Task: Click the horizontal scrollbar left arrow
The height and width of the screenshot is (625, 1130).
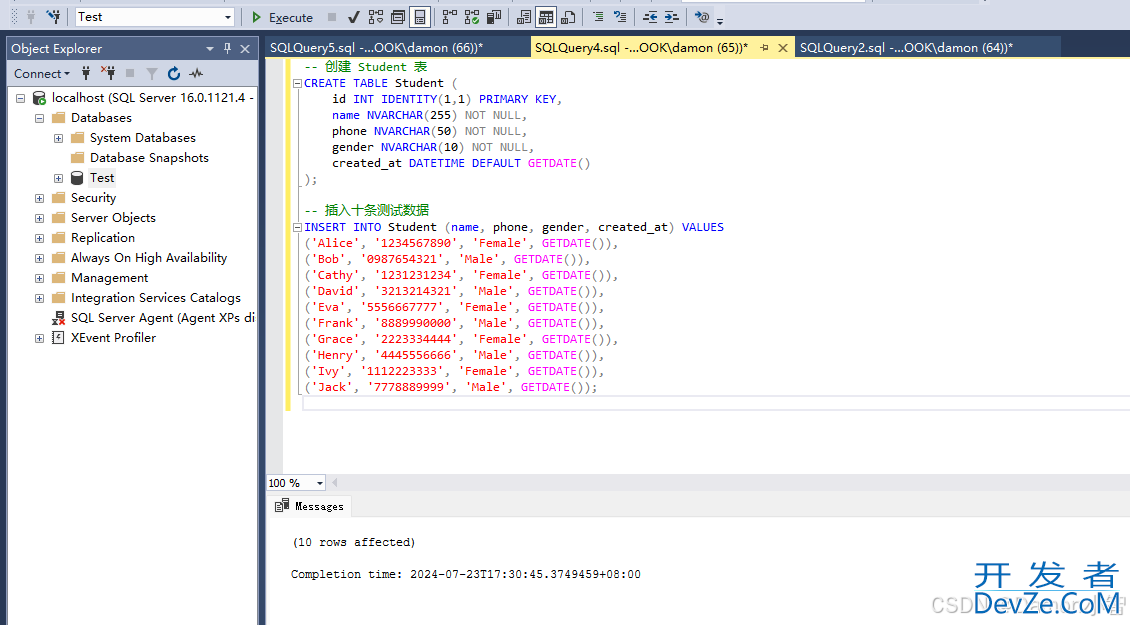Action: pyautogui.click(x=334, y=482)
